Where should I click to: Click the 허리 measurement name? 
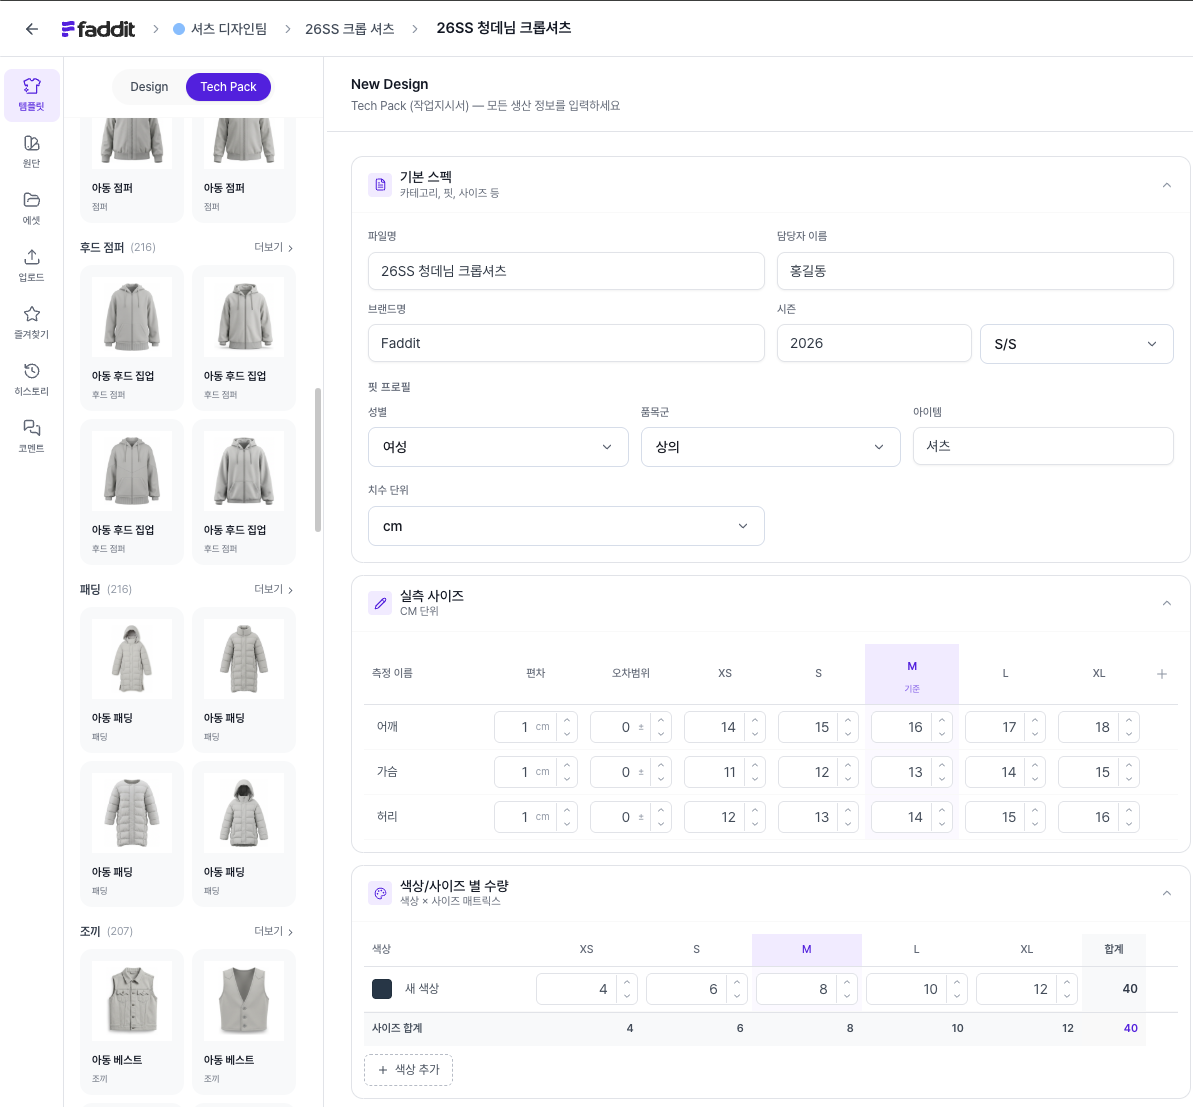point(387,816)
